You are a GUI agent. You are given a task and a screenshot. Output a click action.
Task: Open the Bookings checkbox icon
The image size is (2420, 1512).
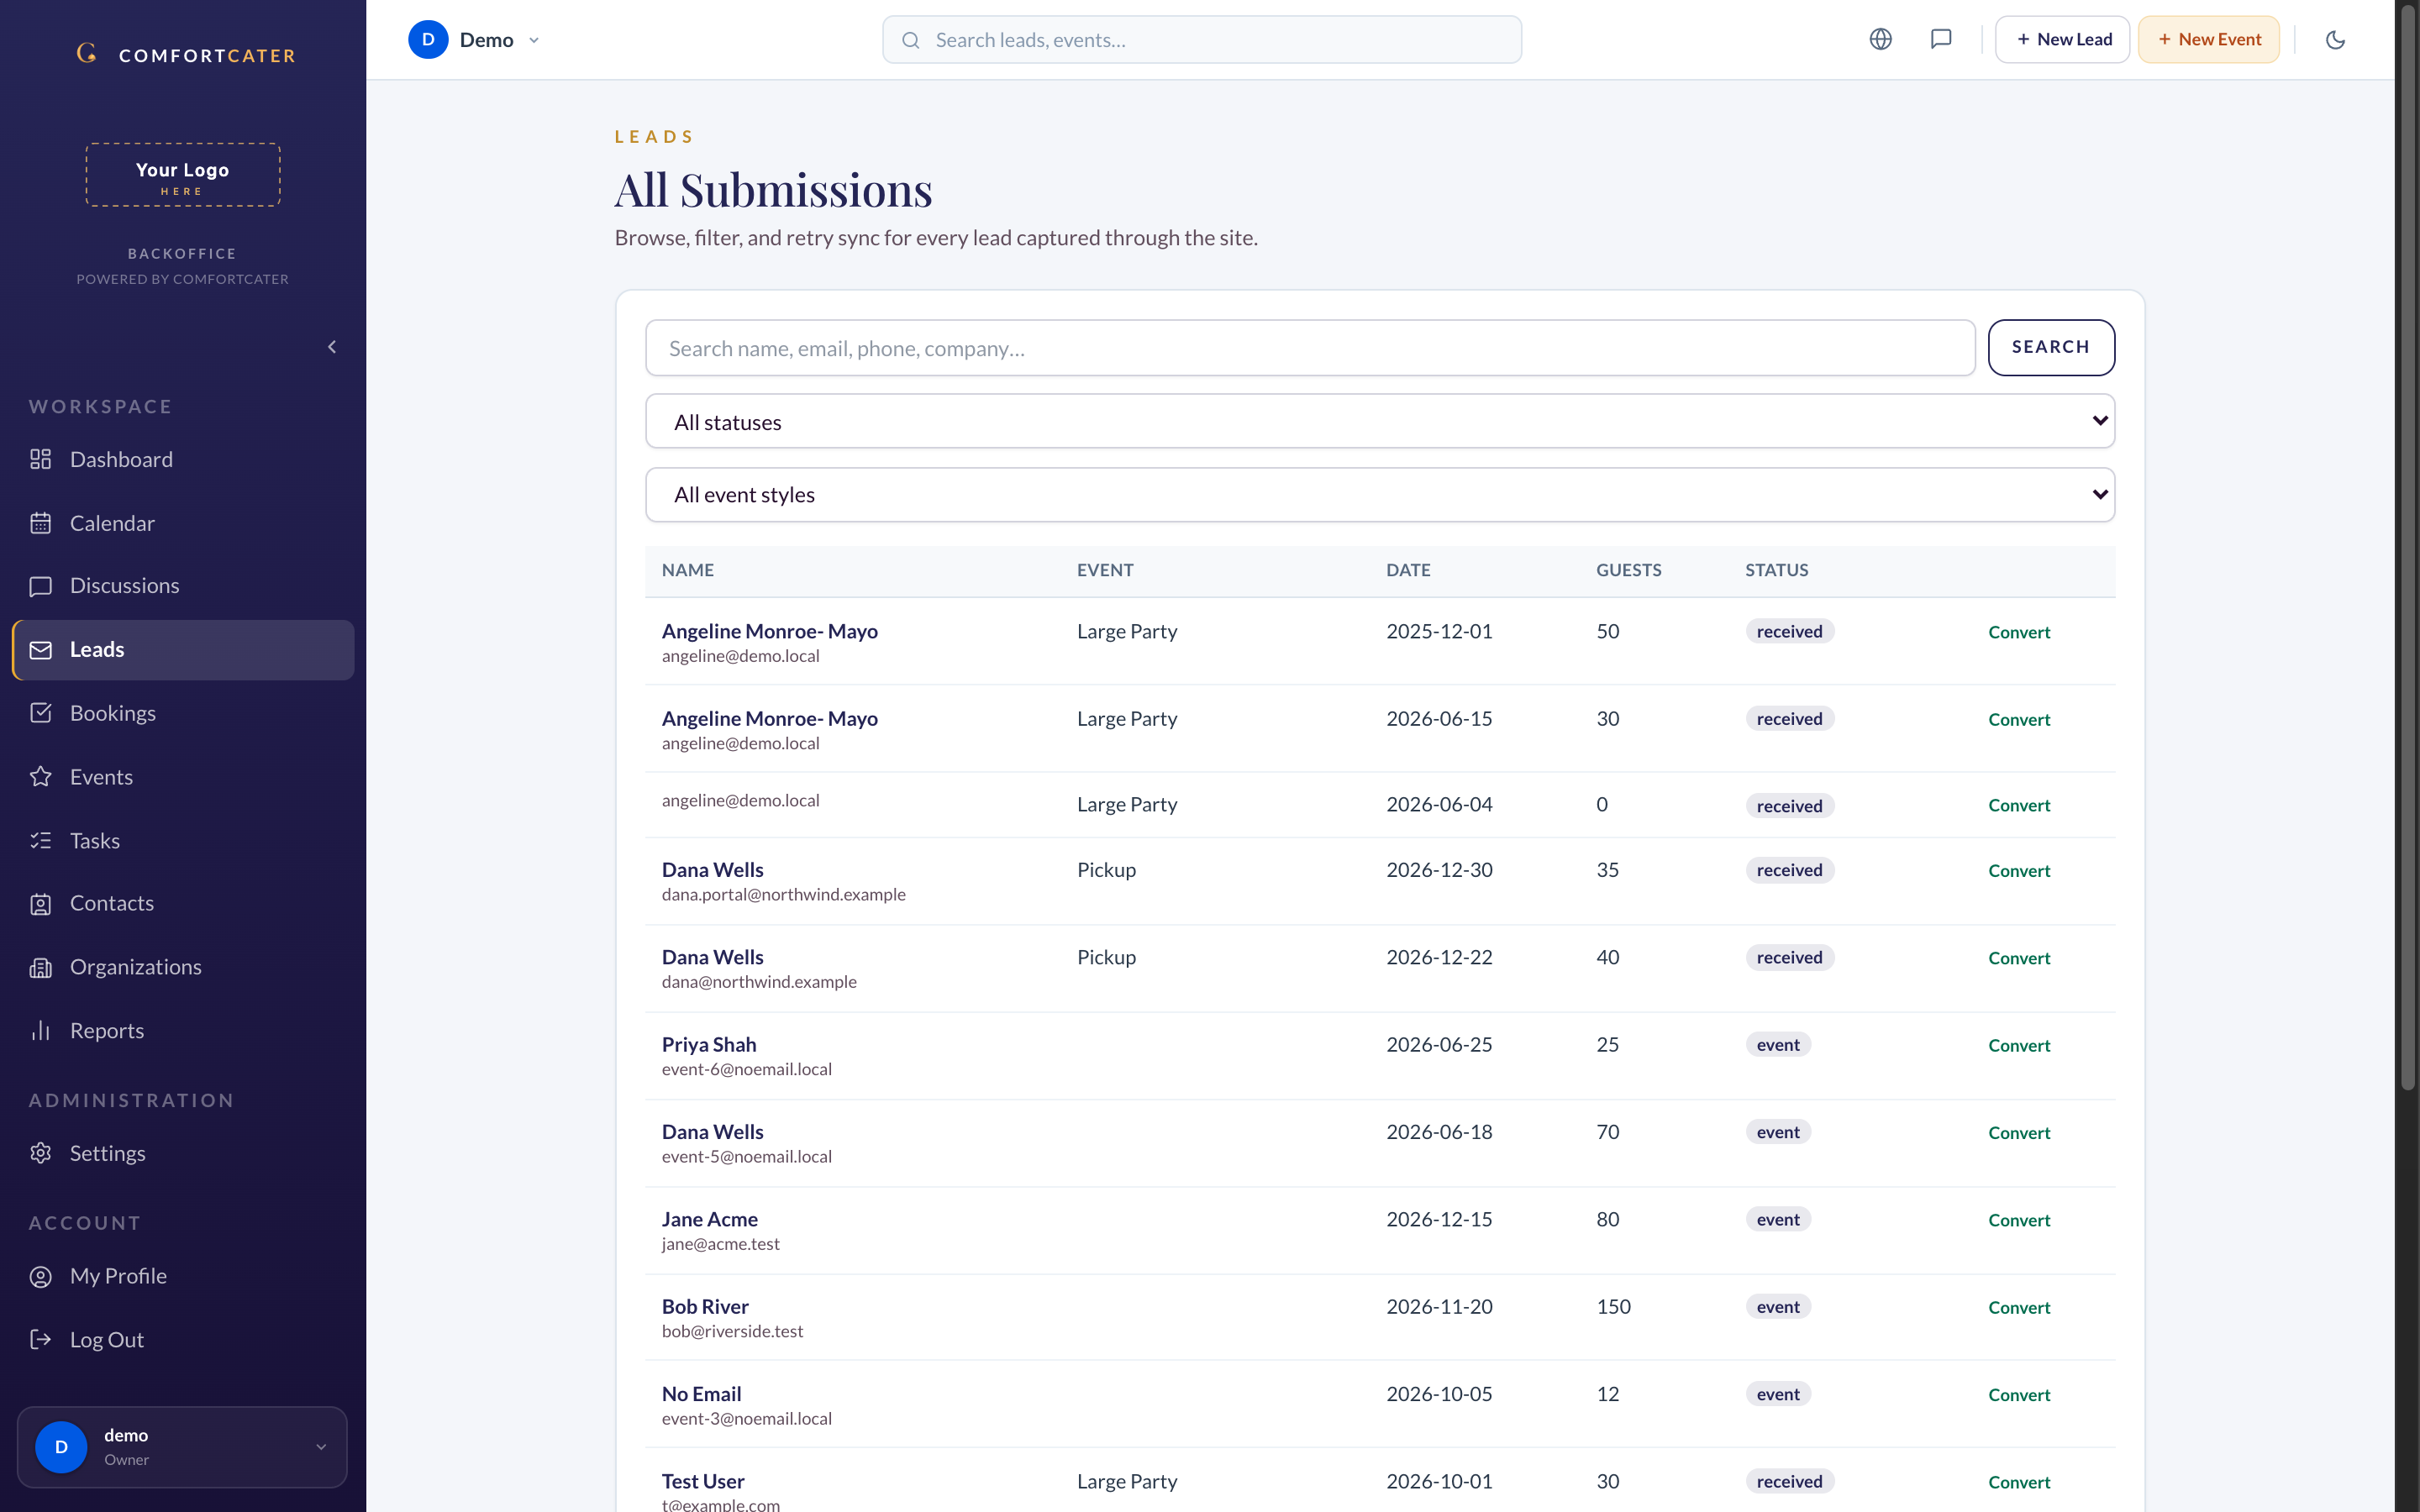coord(40,713)
